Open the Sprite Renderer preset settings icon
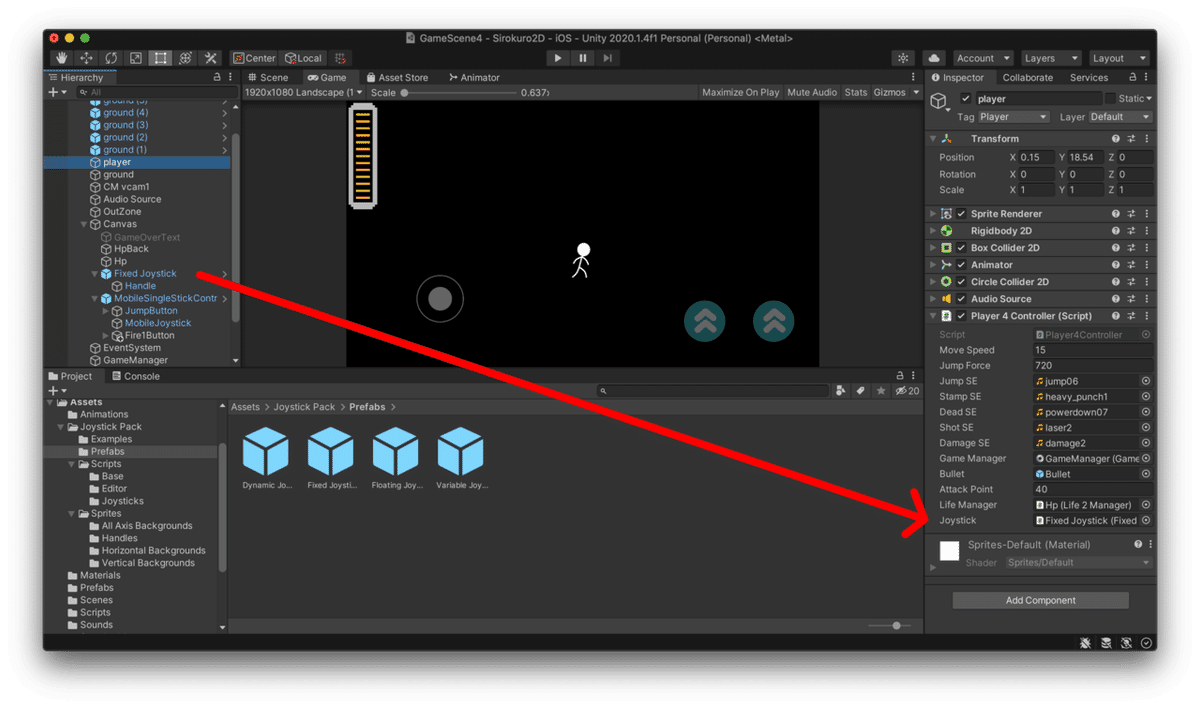 pyautogui.click(x=1131, y=214)
